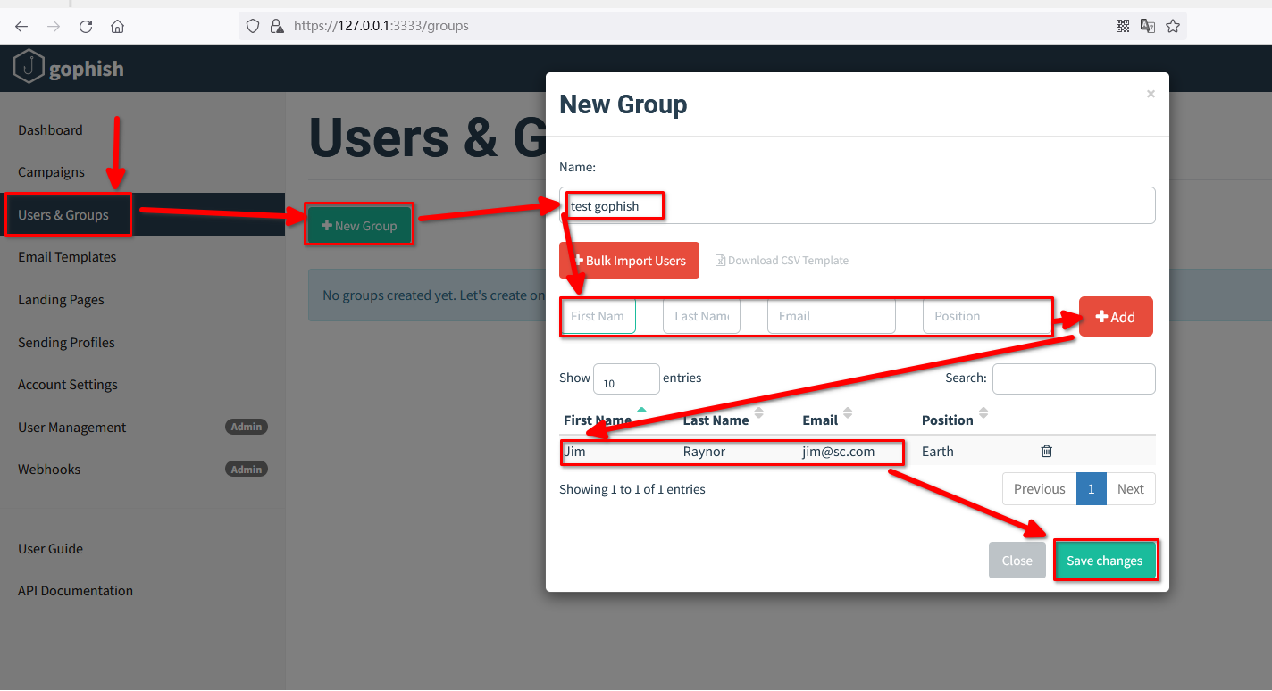Click the gophish logo in header
Screen dimensions: 1272x691
pos(68,69)
